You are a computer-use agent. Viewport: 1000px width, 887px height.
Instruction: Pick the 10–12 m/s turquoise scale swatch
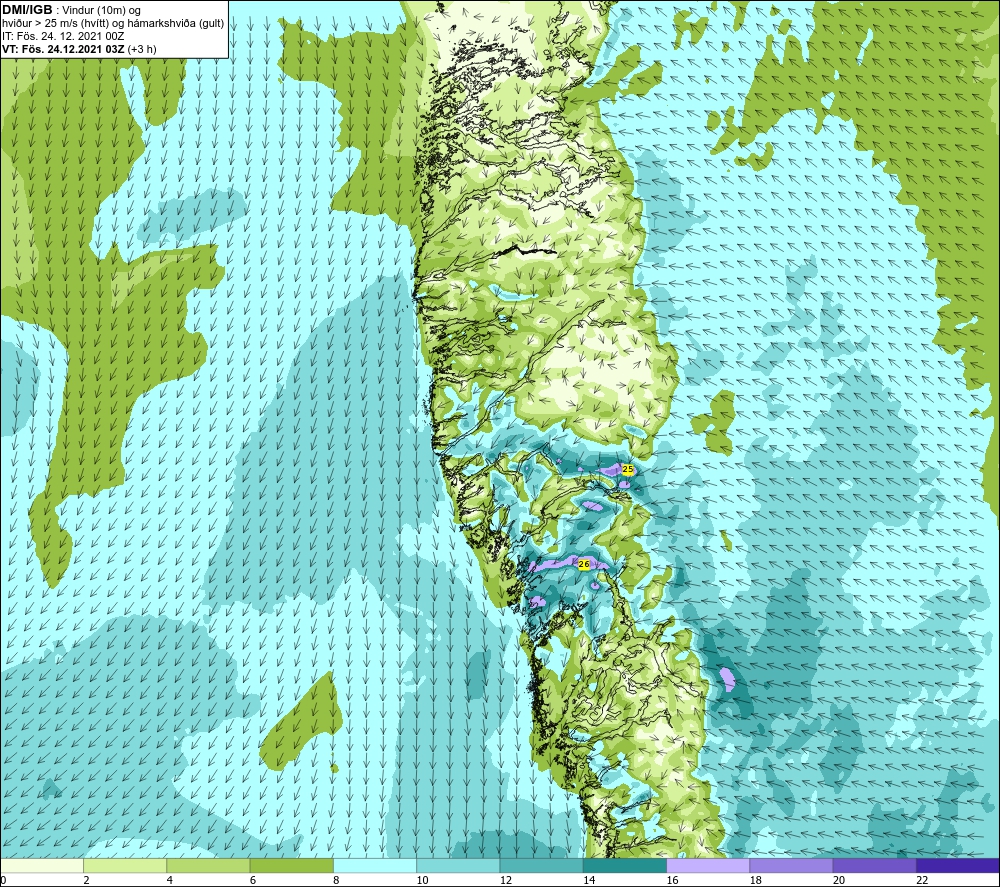458,865
